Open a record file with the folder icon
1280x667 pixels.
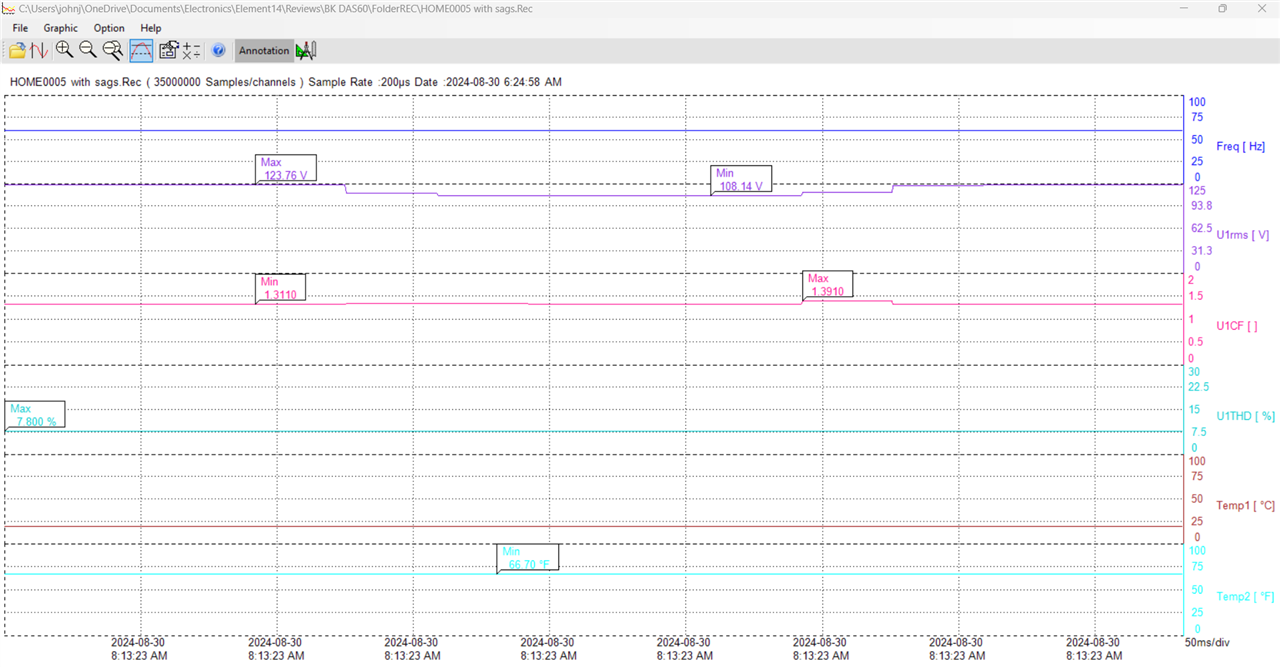point(17,50)
